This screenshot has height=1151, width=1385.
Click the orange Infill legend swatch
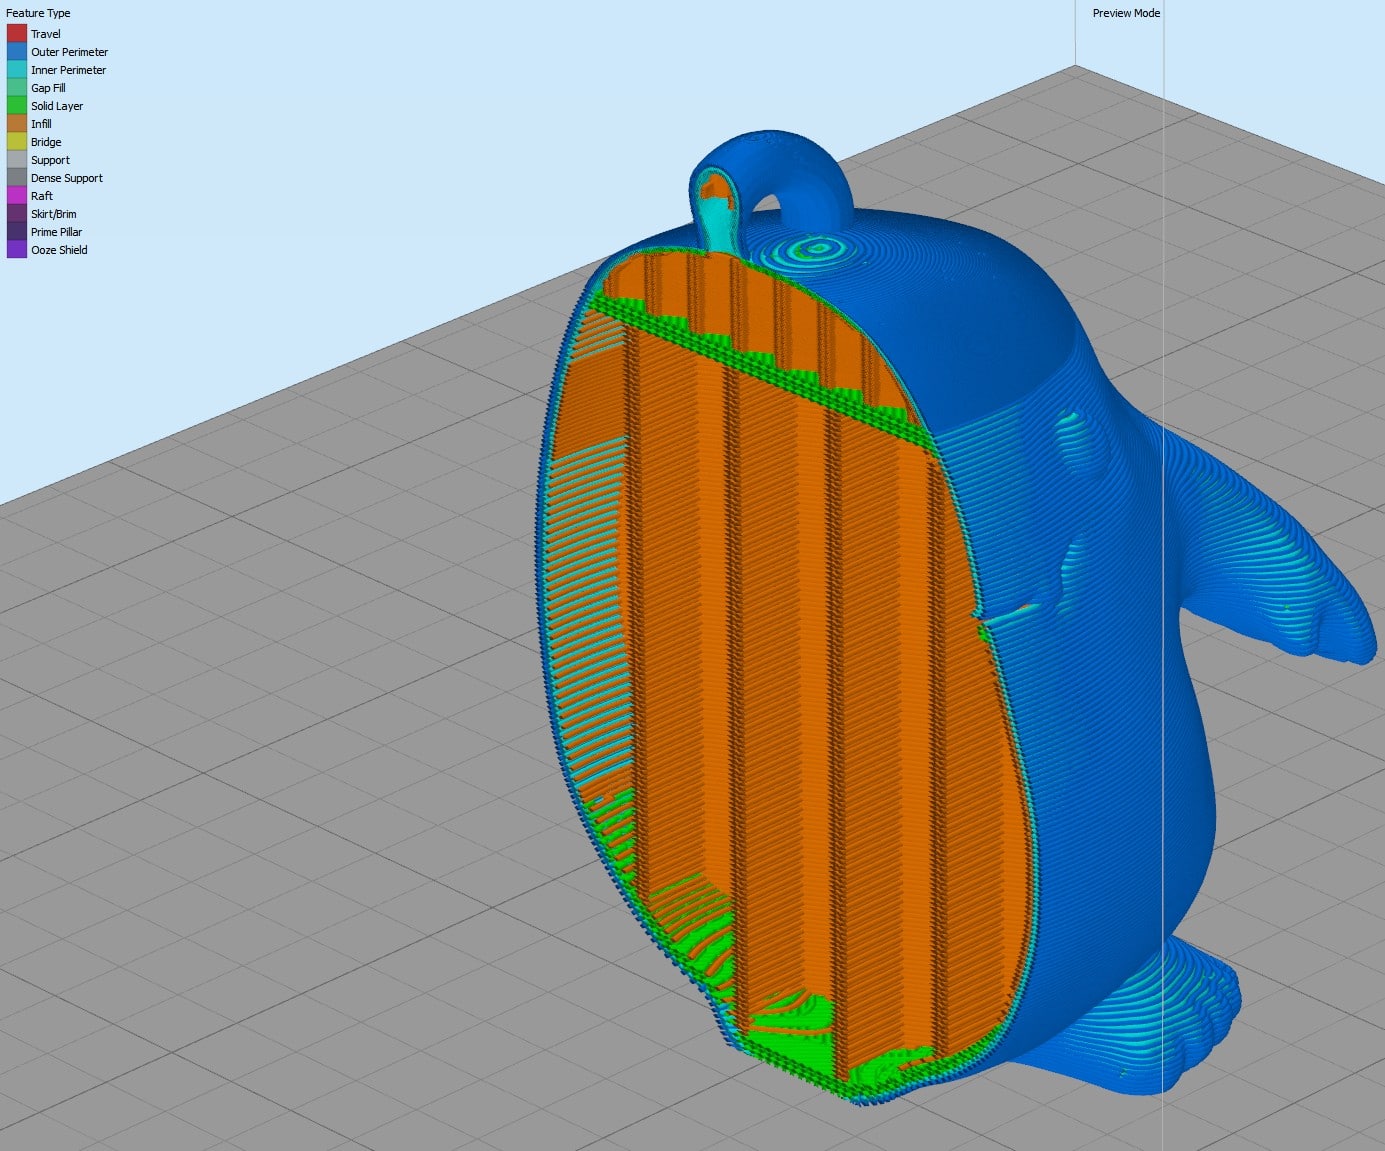point(17,124)
